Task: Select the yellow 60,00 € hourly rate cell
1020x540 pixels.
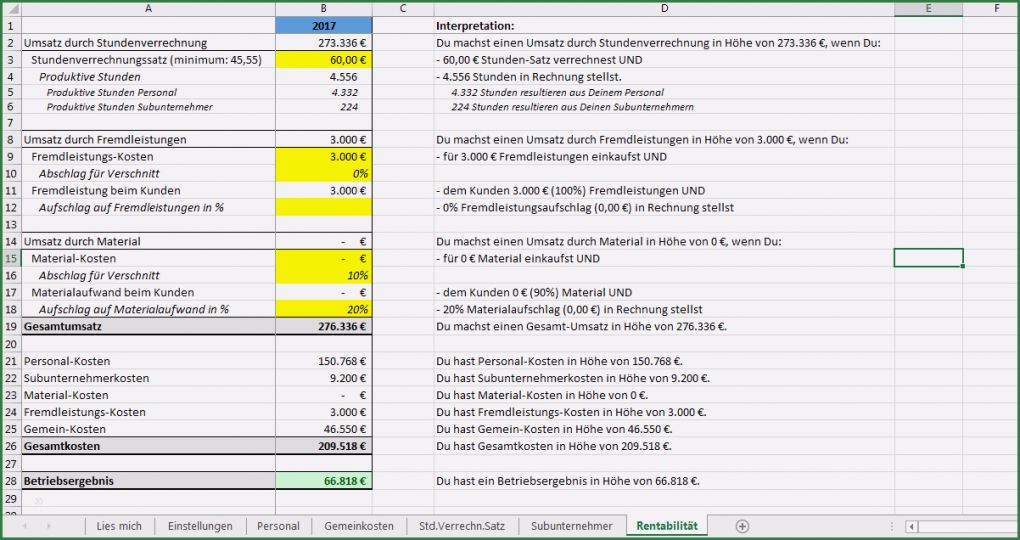Action: (x=323, y=60)
